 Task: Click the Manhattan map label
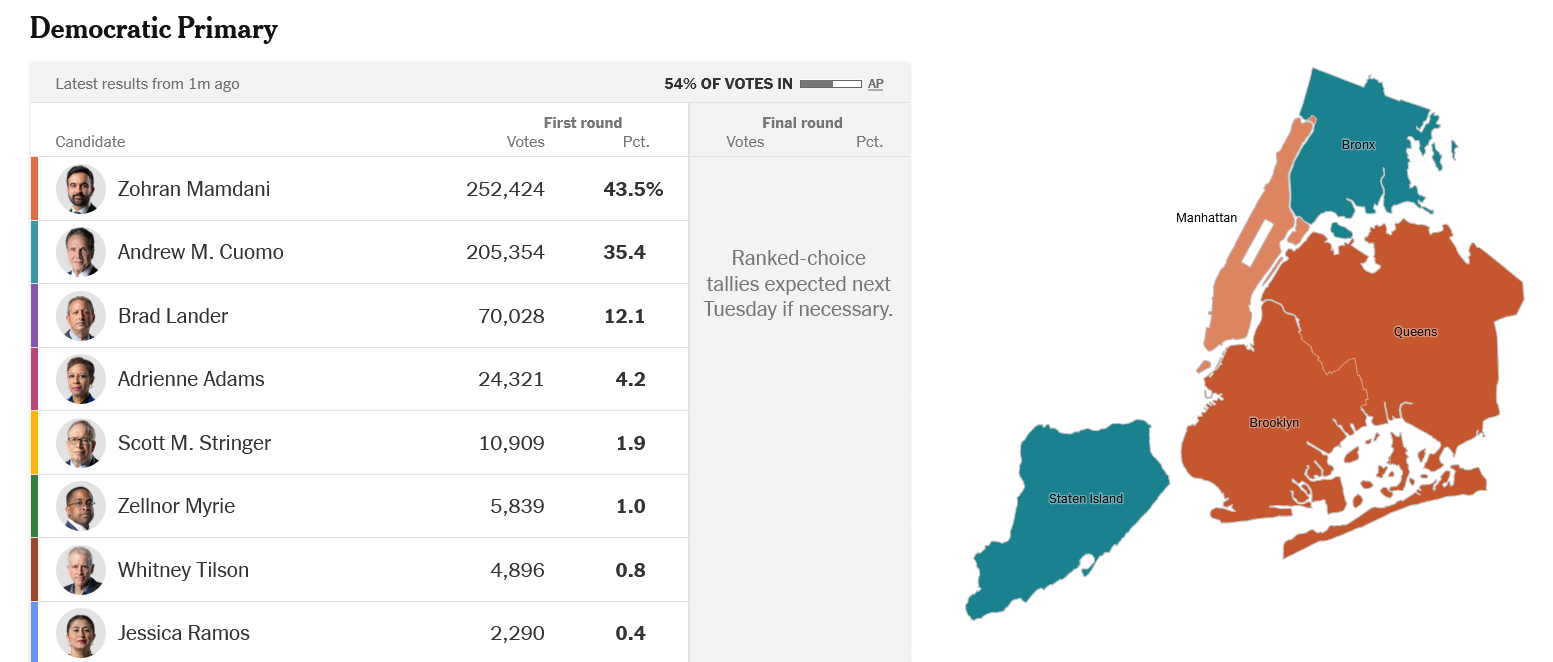click(1206, 217)
